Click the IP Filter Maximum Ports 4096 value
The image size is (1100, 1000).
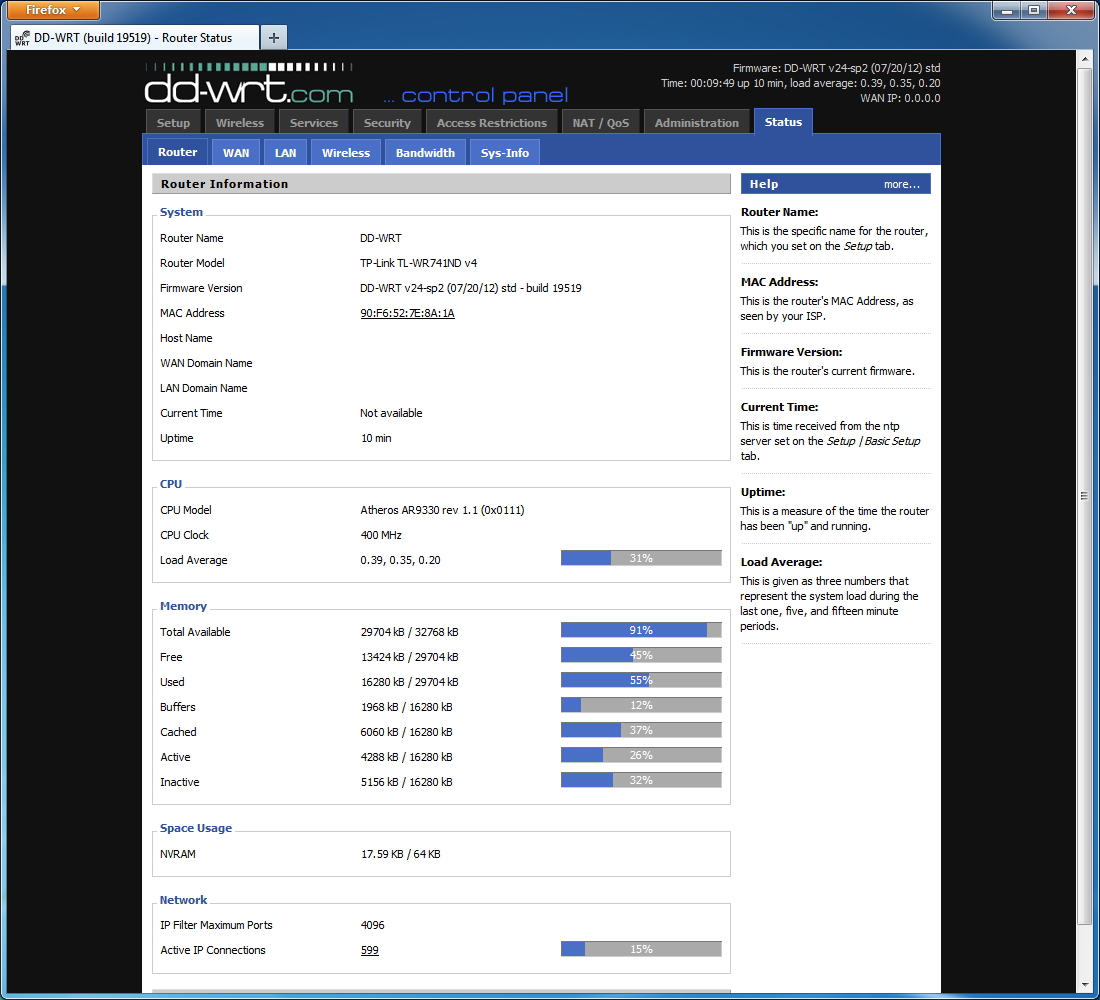[x=373, y=926]
